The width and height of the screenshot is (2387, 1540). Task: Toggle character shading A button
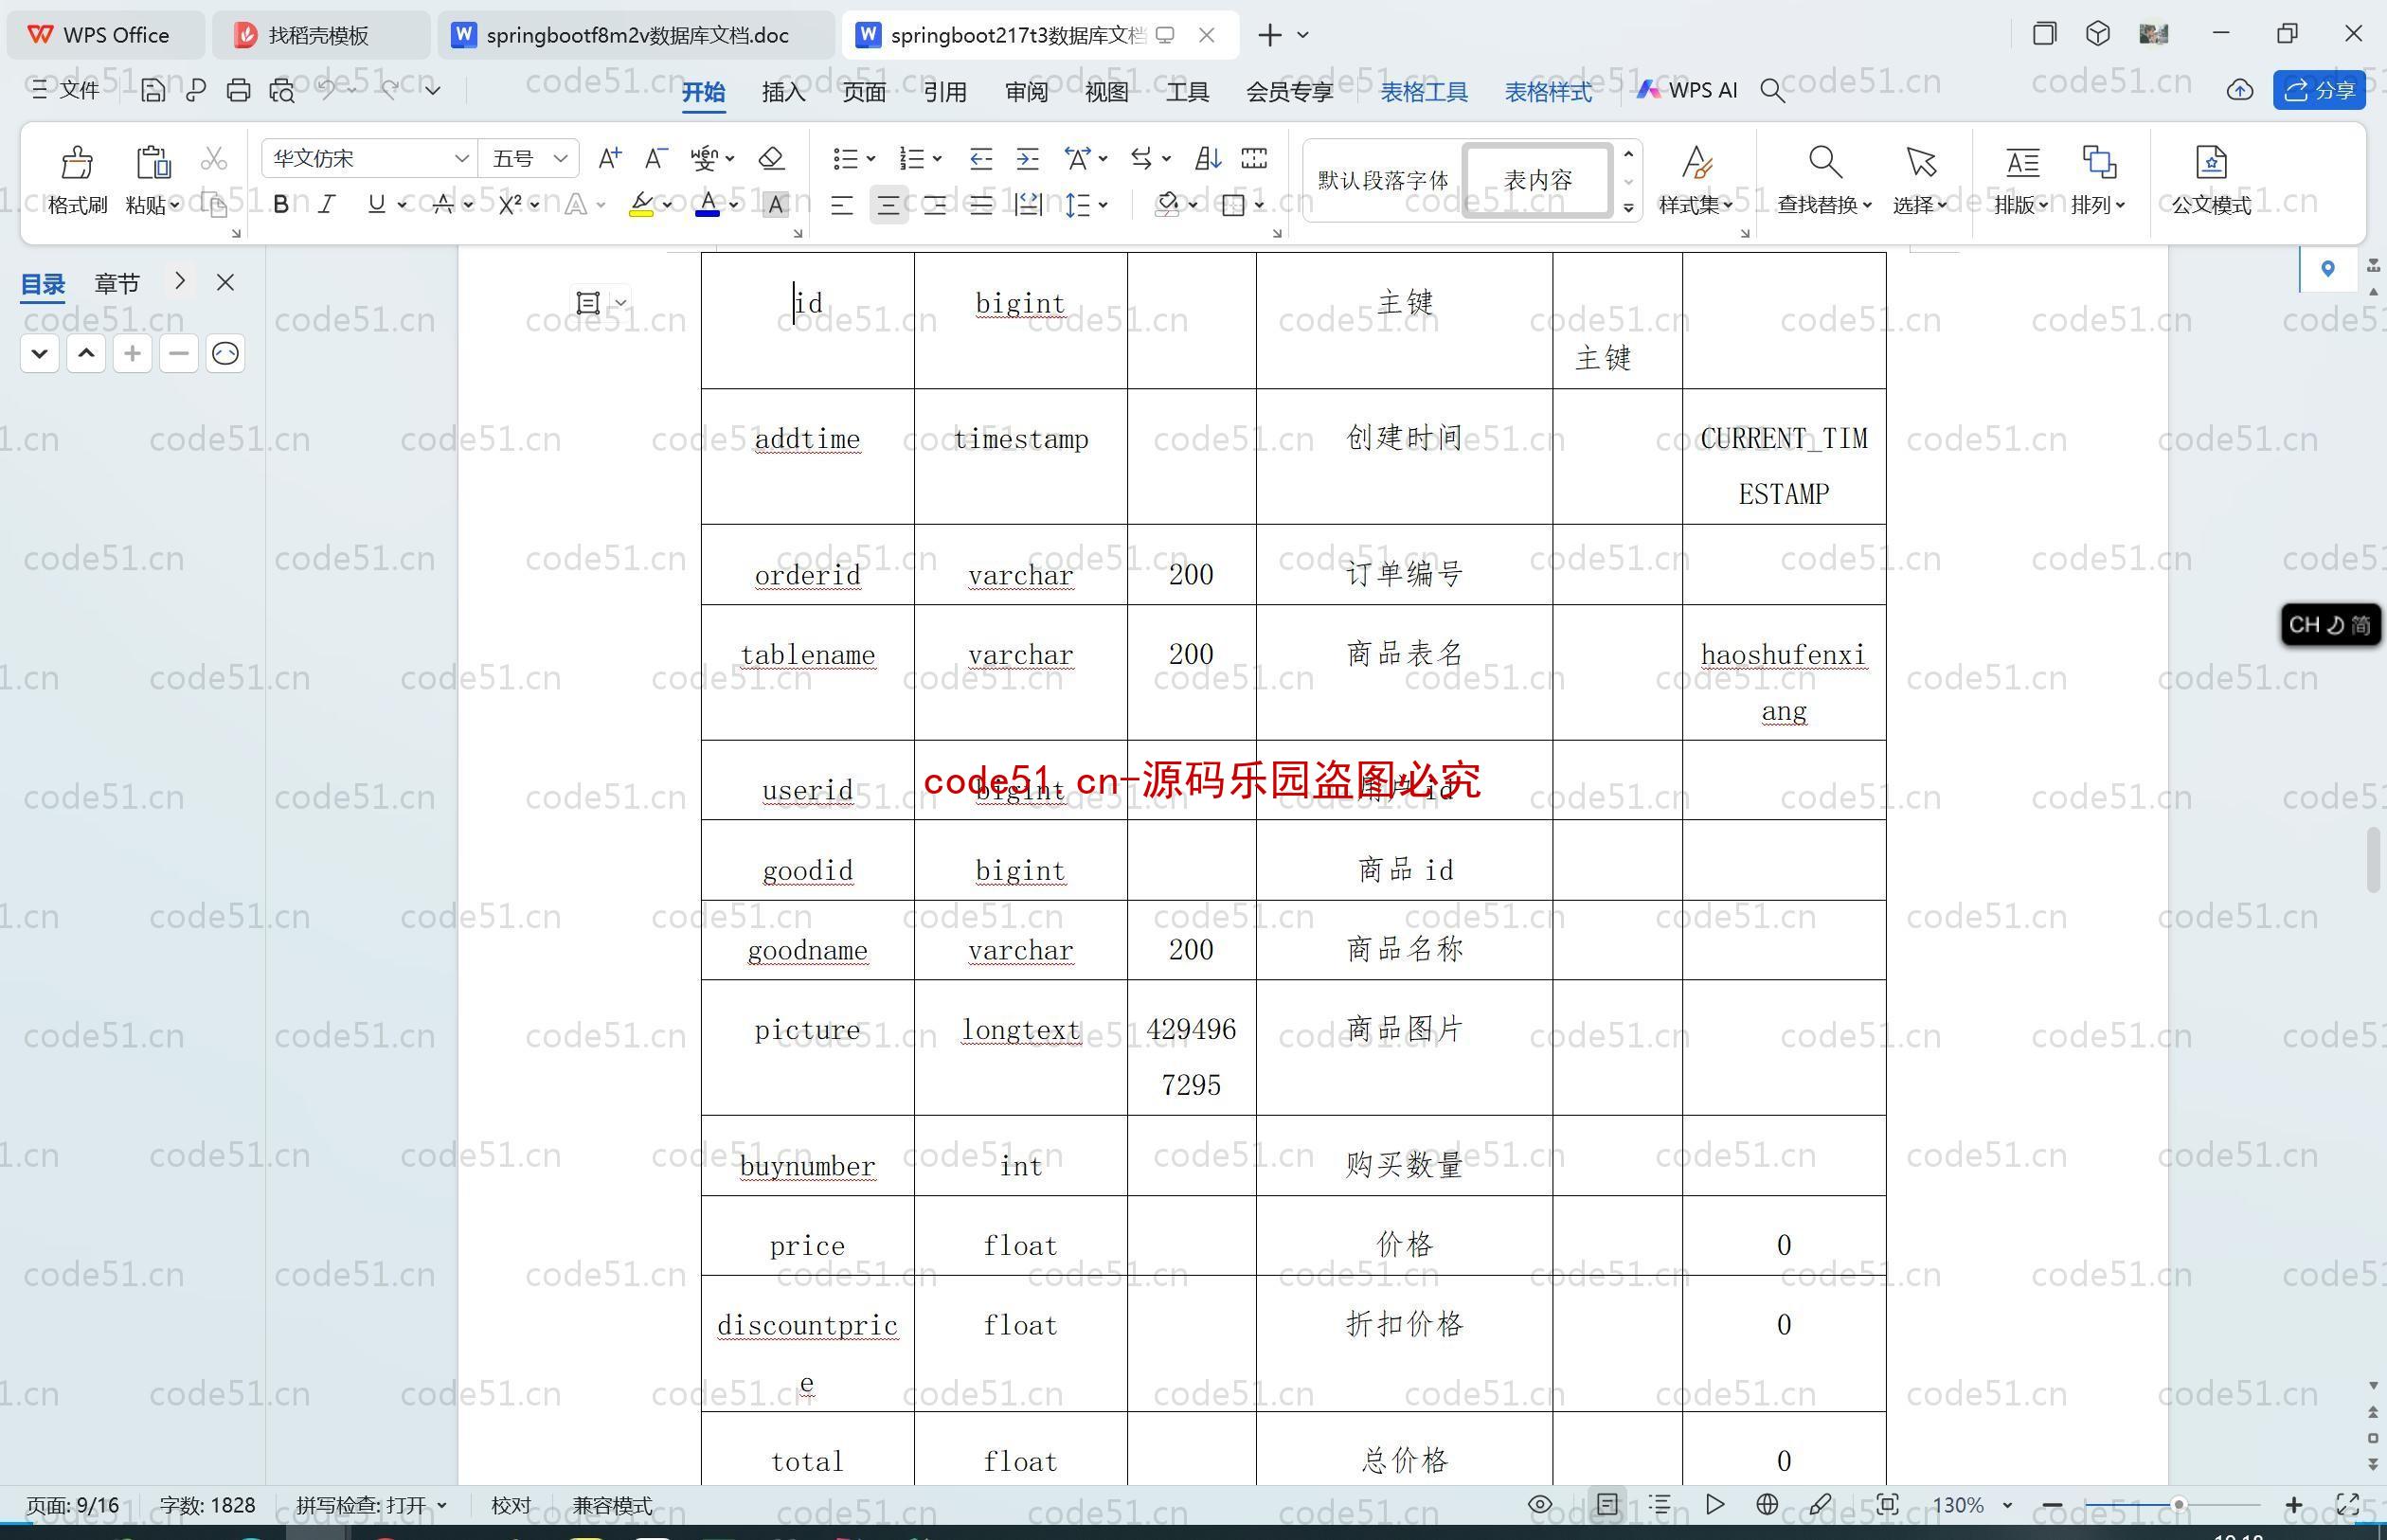click(x=775, y=205)
